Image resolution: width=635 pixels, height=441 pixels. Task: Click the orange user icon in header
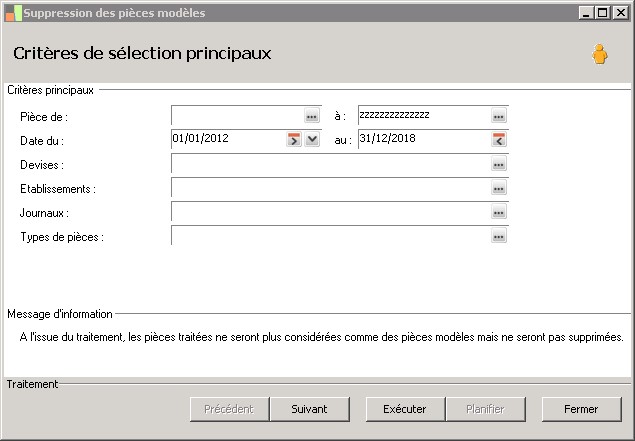coord(599,54)
